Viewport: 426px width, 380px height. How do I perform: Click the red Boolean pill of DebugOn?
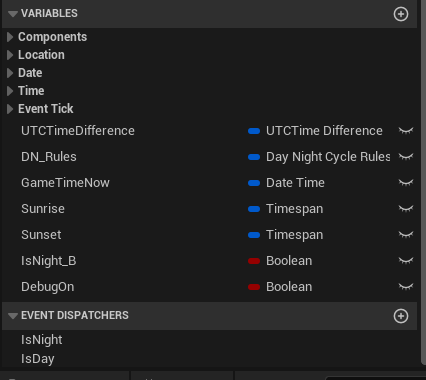(x=254, y=287)
